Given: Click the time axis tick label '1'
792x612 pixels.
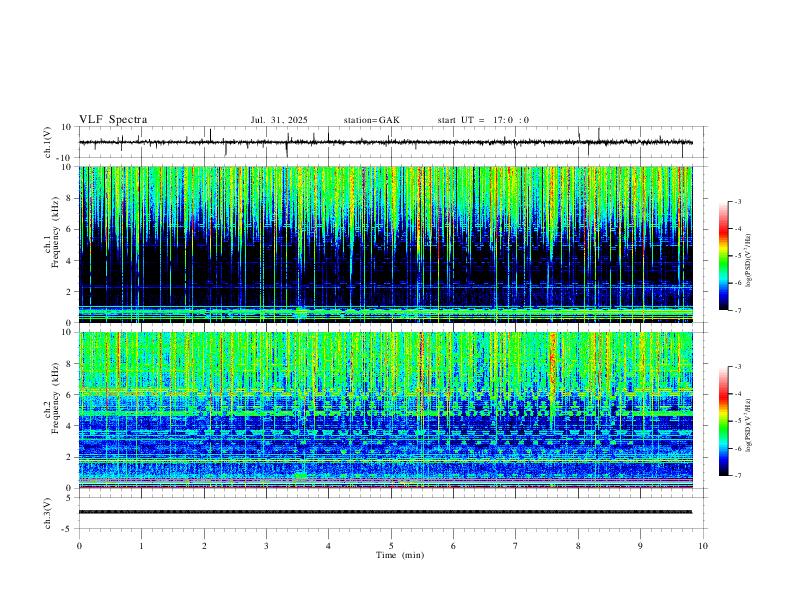Looking at the screenshot, I should tap(141, 546).
